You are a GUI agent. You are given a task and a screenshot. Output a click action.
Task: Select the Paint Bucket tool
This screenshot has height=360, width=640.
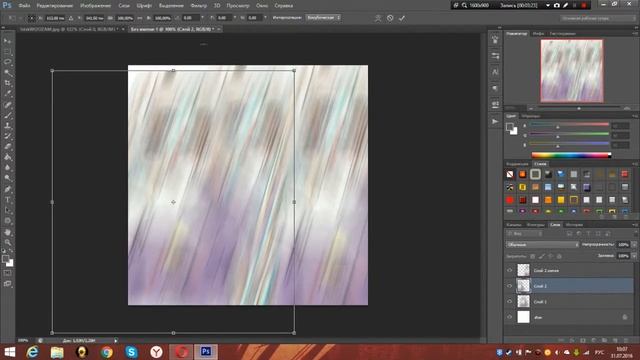click(x=7, y=158)
